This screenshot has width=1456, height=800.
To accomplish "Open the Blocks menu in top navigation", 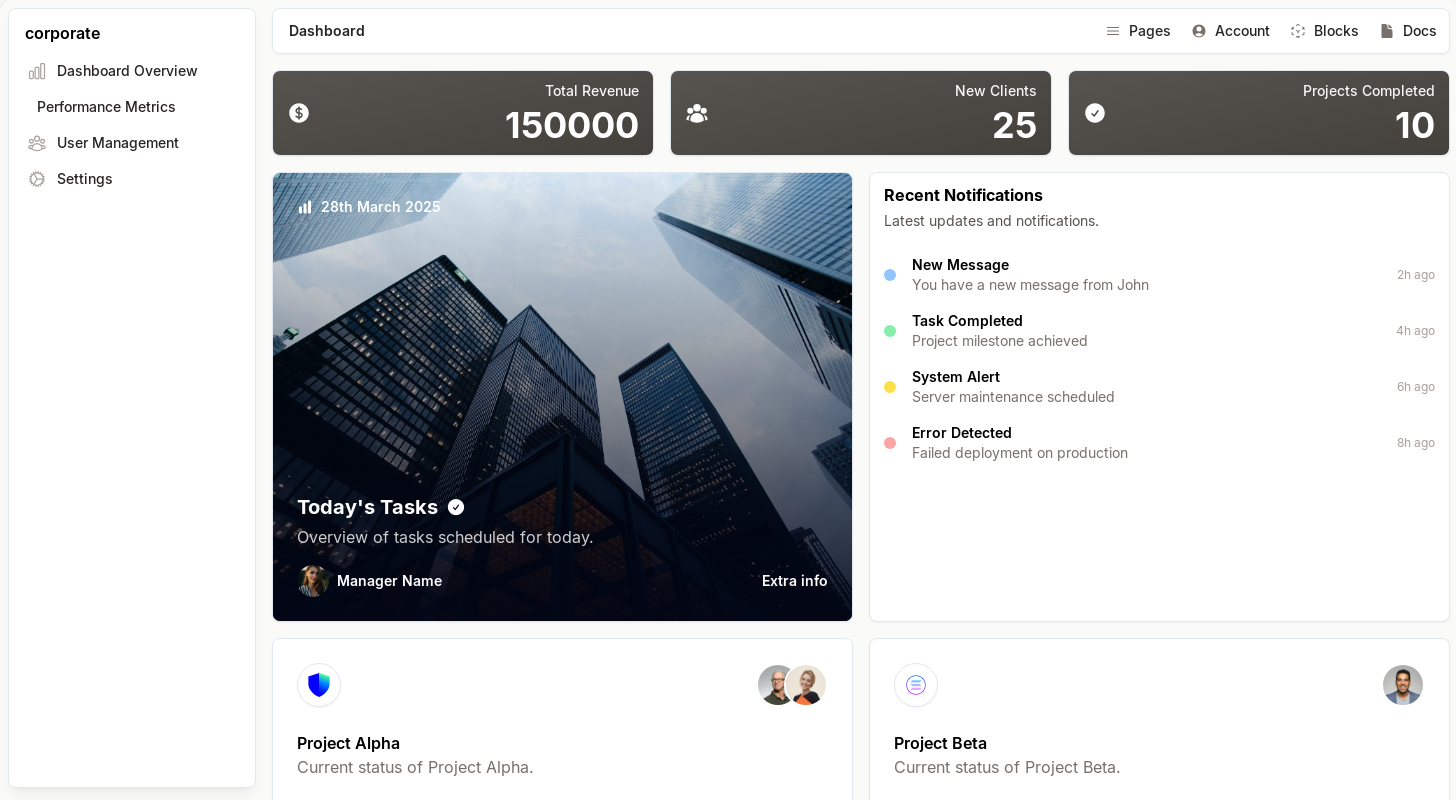I will tap(1324, 31).
